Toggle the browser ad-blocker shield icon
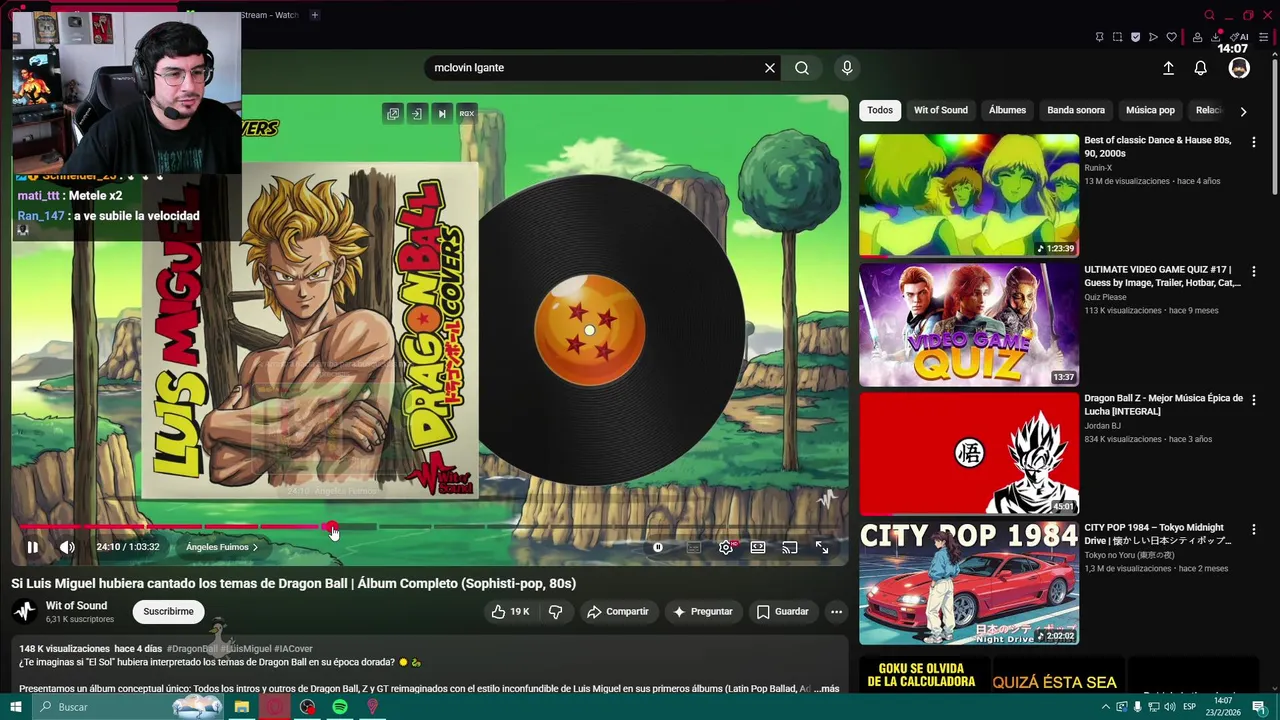This screenshot has width=1280, height=720. 1135,38
